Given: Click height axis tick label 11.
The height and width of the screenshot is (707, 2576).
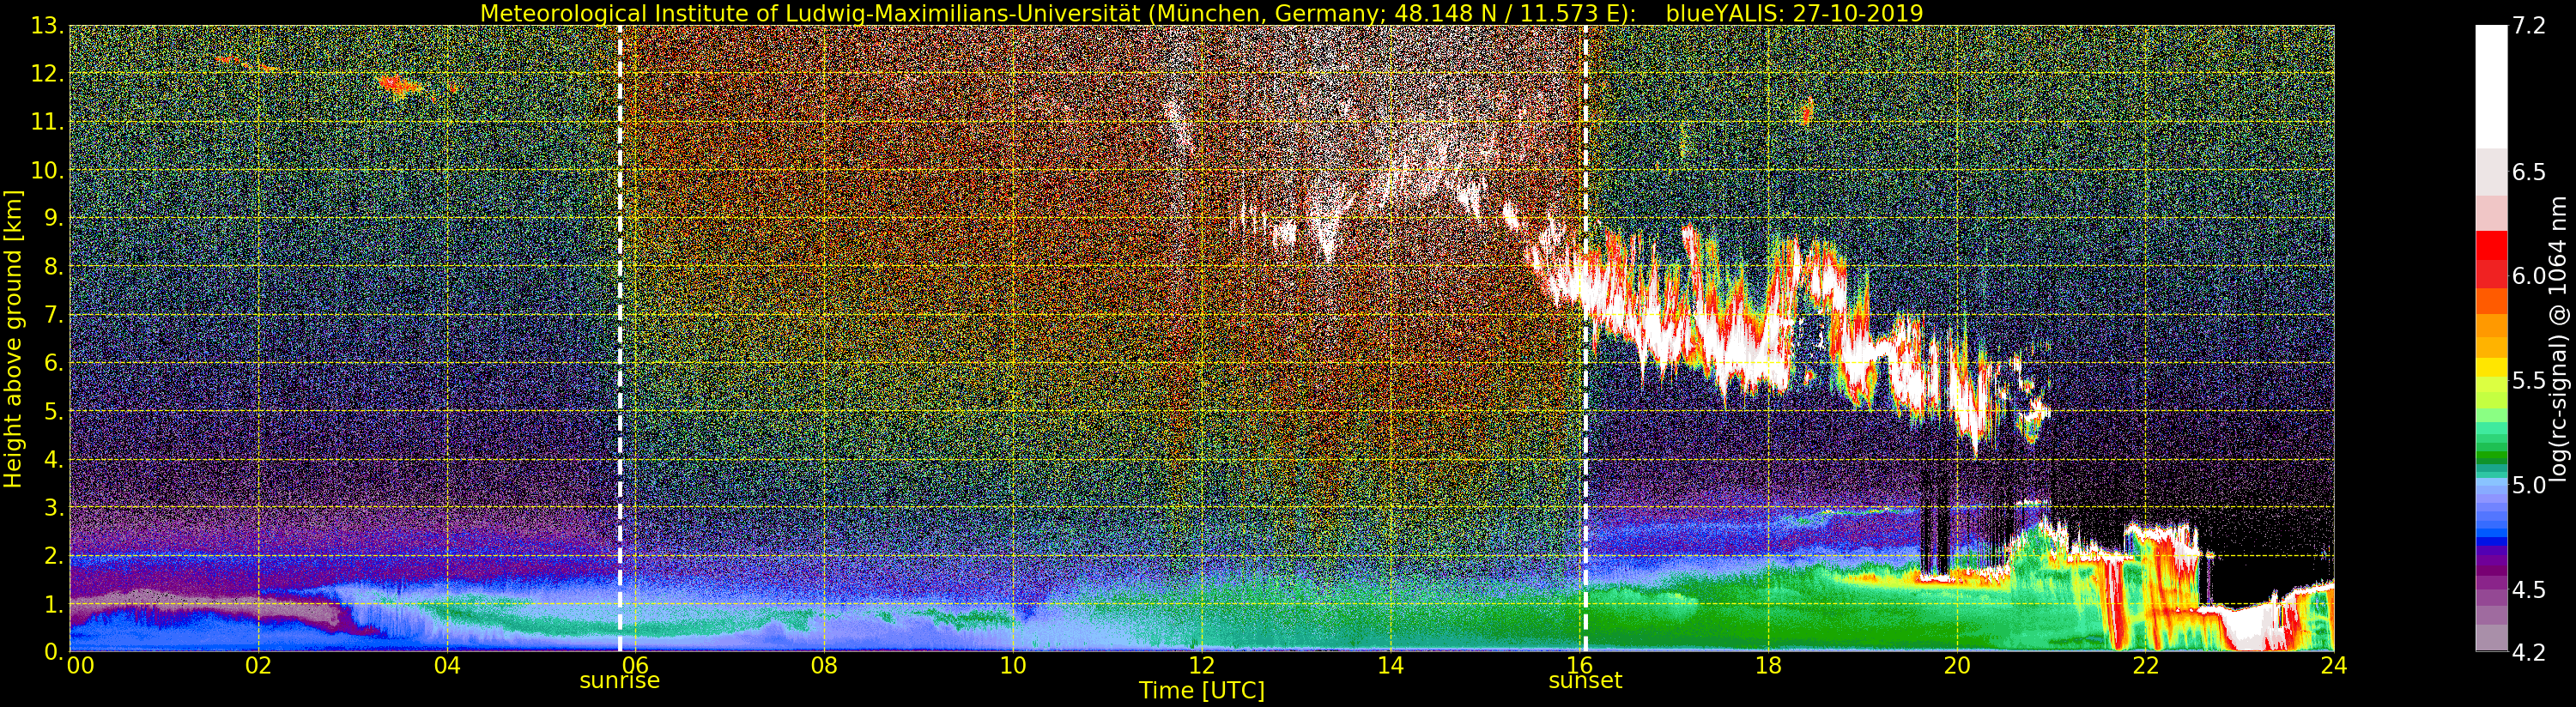Looking at the screenshot, I should coord(47,122).
